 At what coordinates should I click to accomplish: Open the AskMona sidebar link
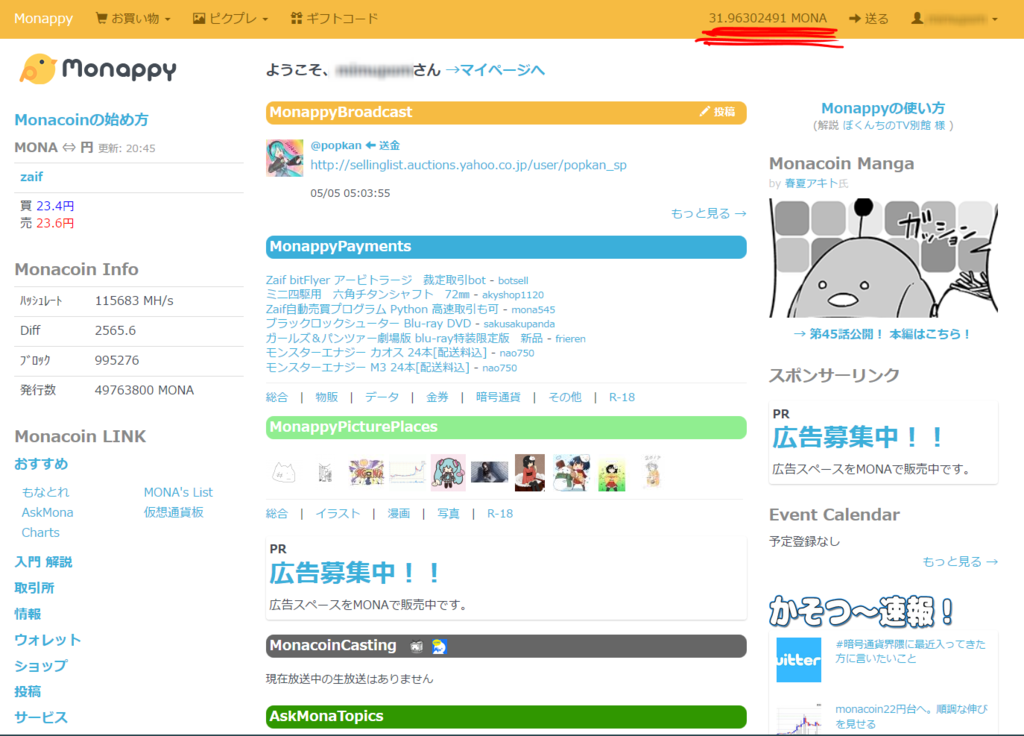point(47,513)
